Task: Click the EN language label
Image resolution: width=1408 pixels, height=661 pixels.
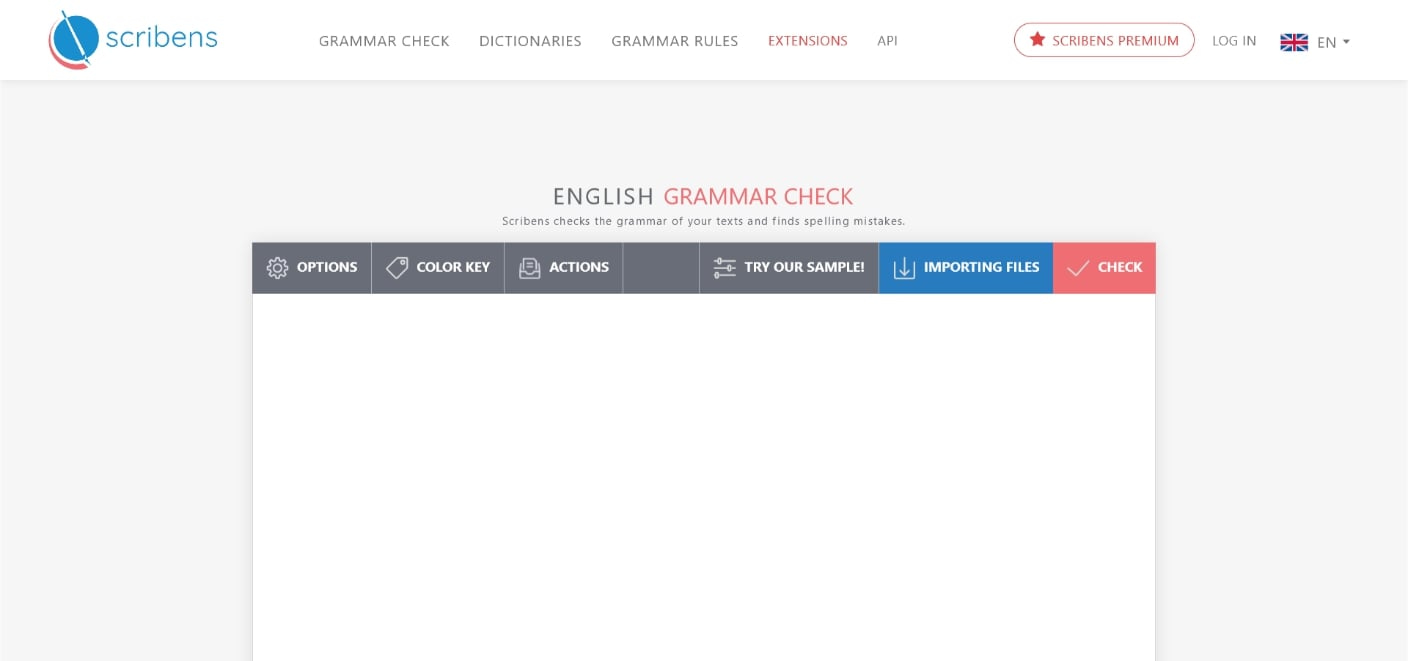Action: [1327, 42]
